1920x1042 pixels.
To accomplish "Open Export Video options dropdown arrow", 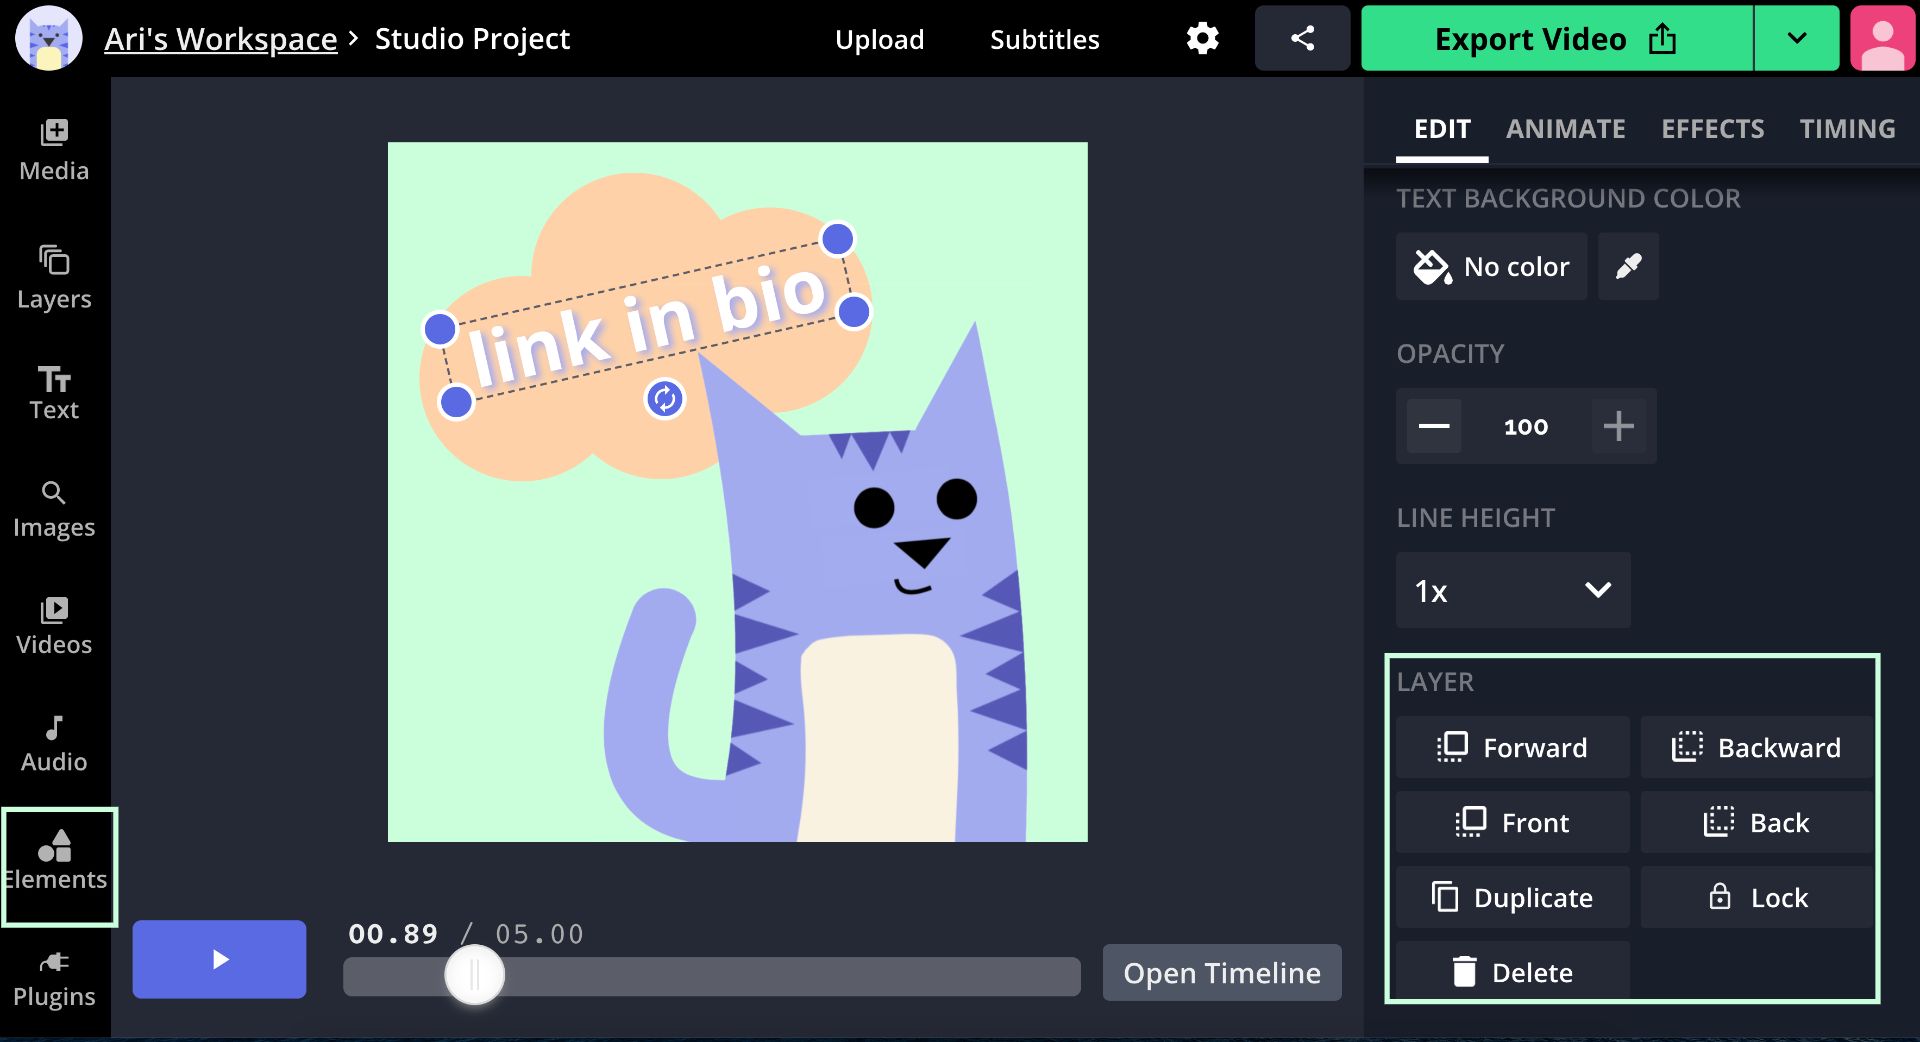I will pos(1796,39).
